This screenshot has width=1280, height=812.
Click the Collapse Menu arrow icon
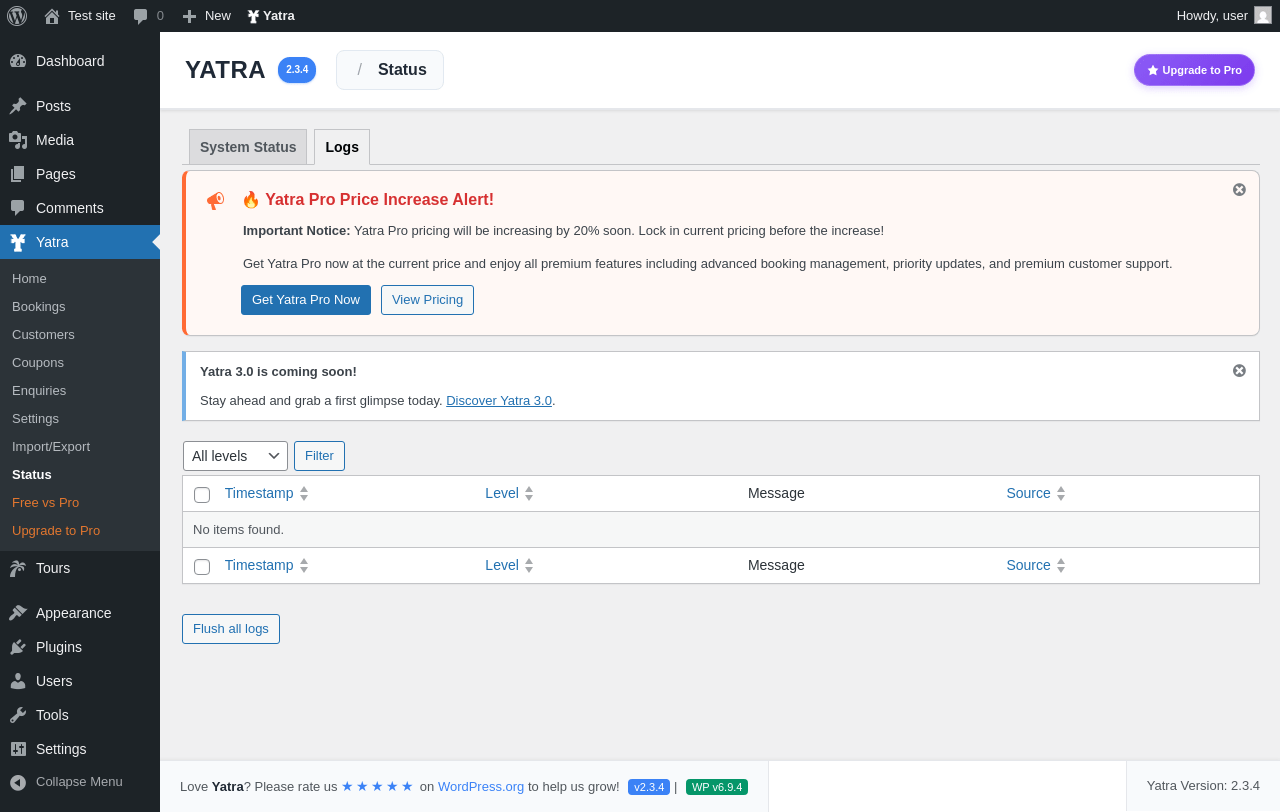(x=18, y=782)
